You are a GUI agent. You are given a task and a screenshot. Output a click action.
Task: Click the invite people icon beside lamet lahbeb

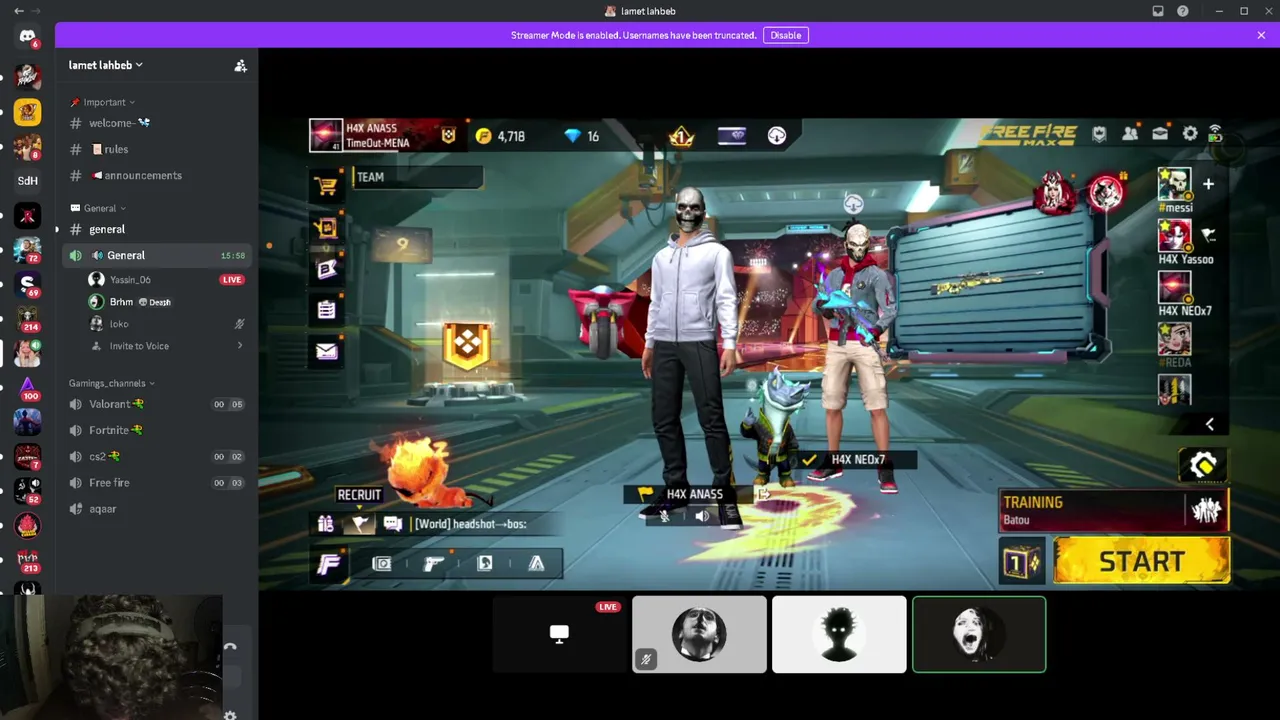pos(240,66)
